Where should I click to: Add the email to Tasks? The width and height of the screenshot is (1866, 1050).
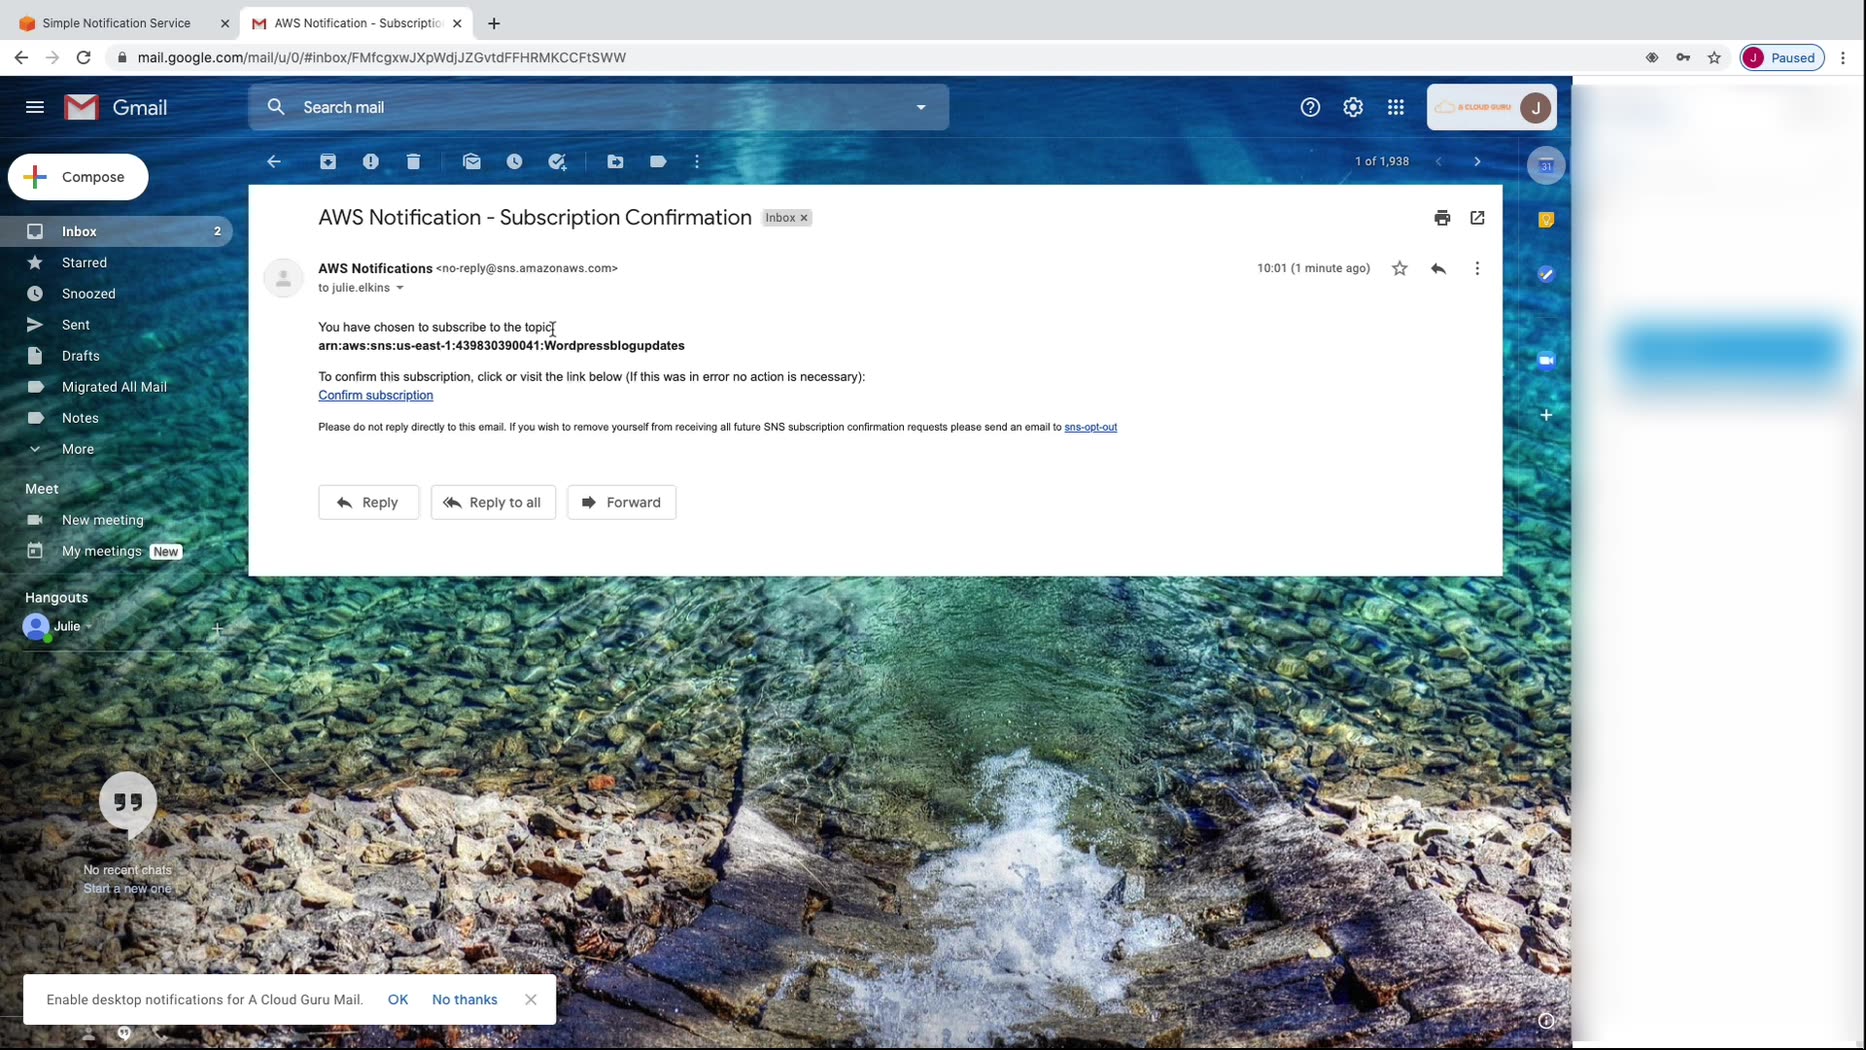click(558, 162)
